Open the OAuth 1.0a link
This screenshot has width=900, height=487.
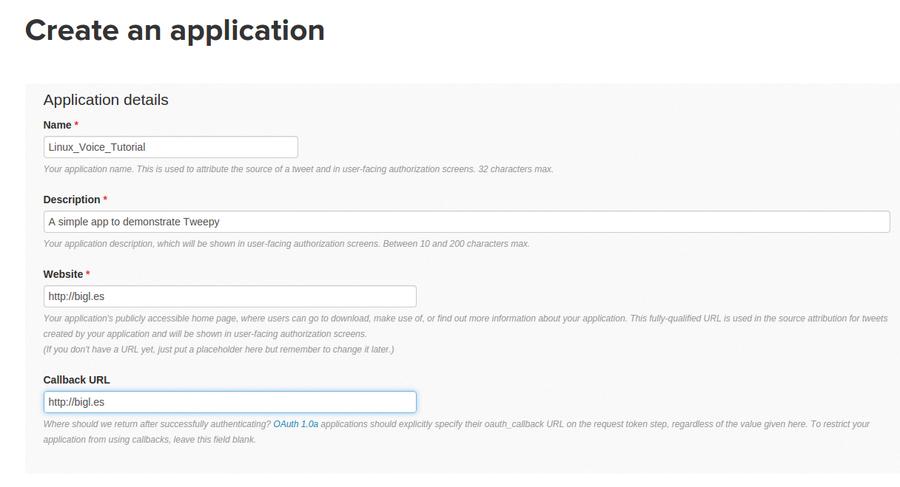[296, 424]
